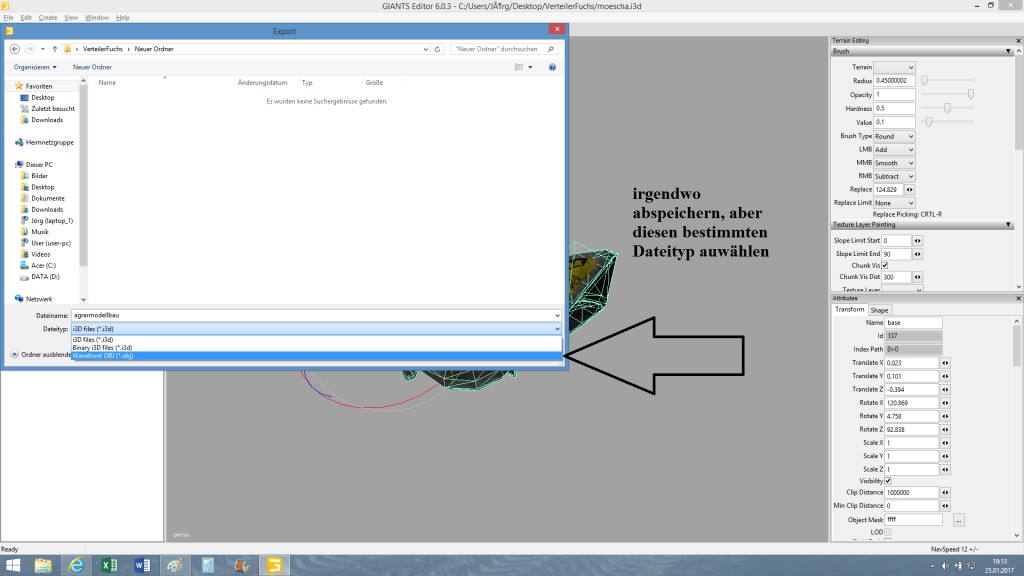The height and width of the screenshot is (576, 1024).
Task: Select Dieser PC in sidebar
Action: point(39,165)
